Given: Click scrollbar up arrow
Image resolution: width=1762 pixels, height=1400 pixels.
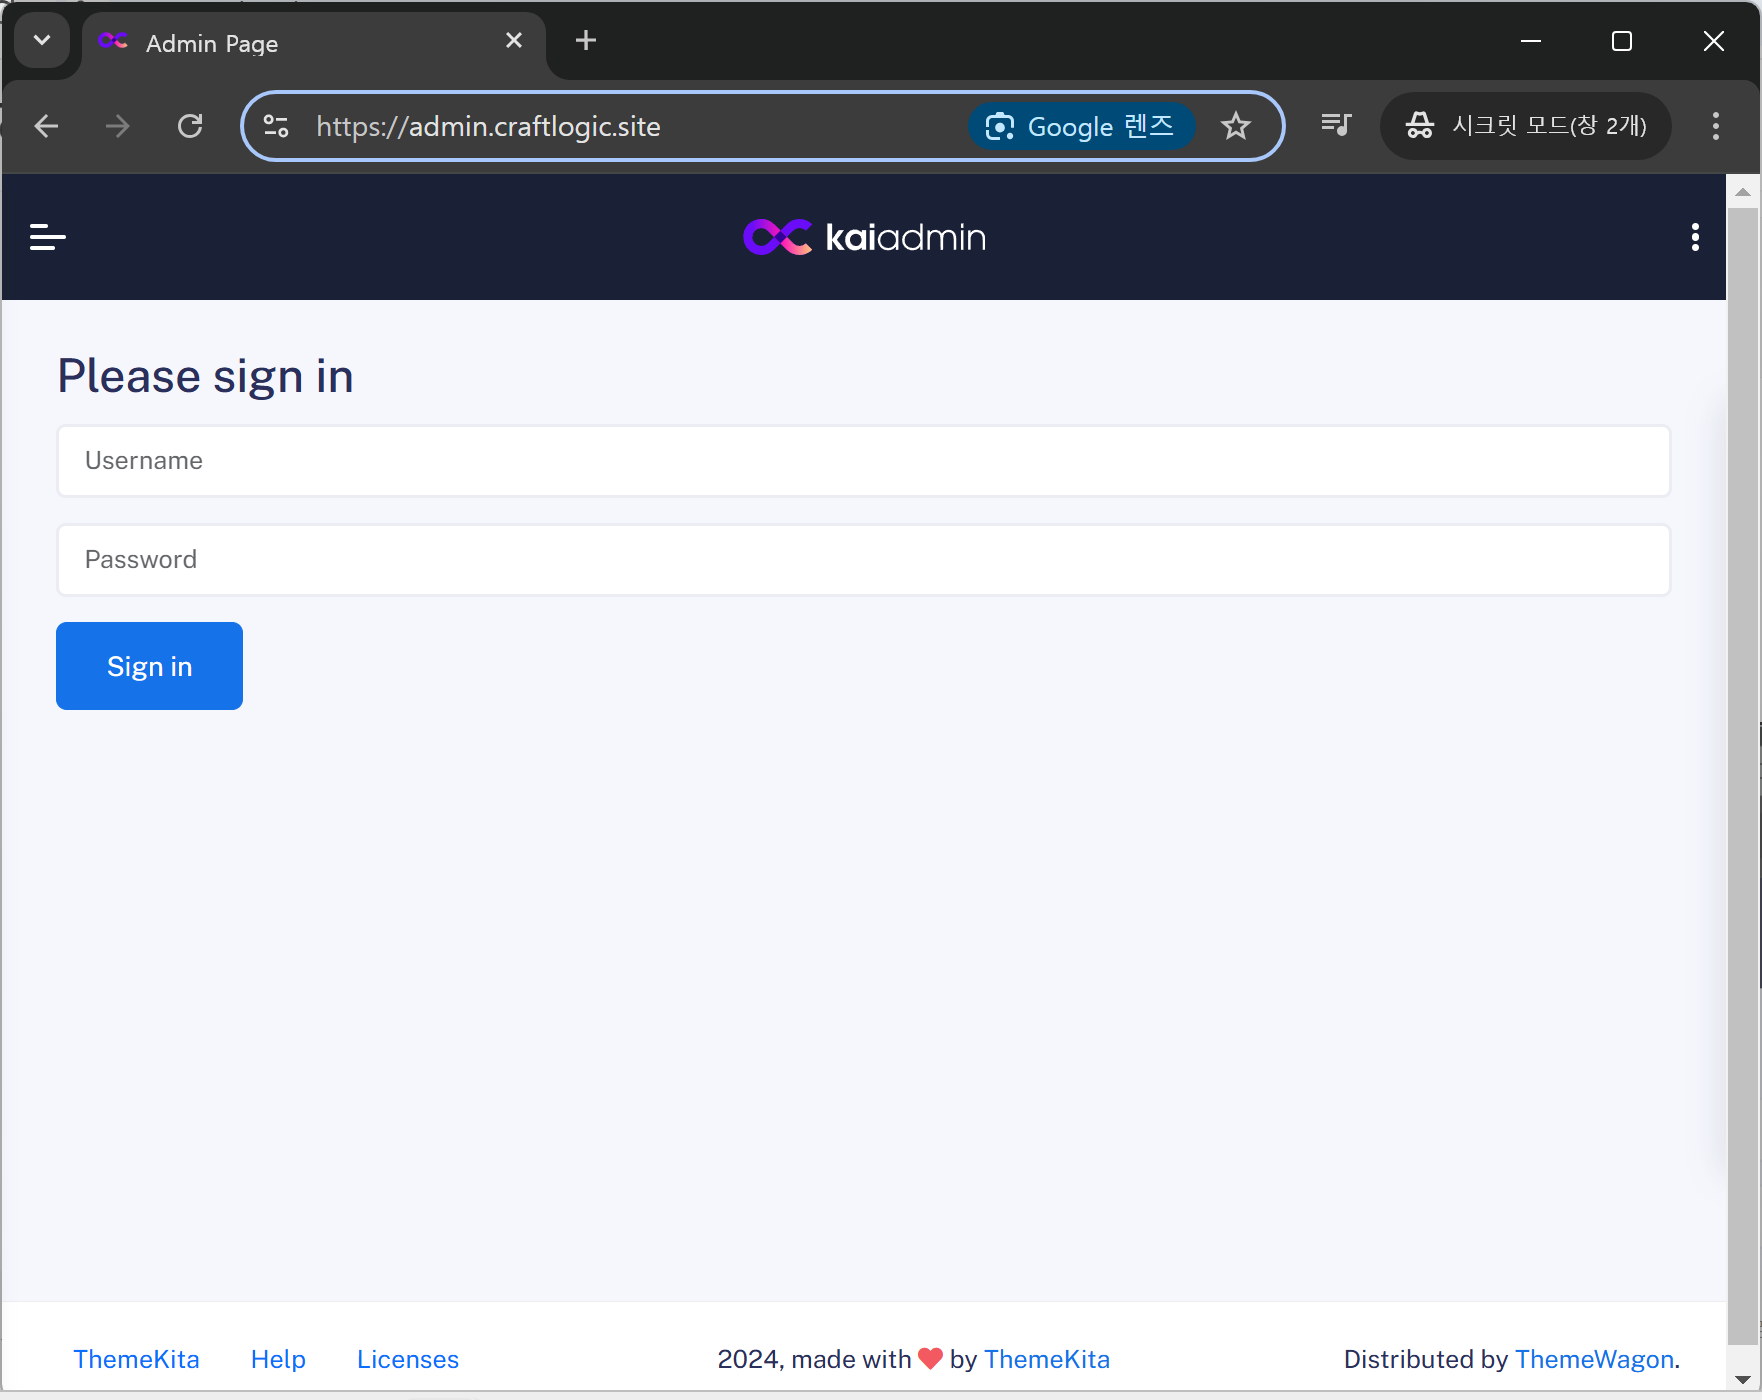Looking at the screenshot, I should point(1743,191).
